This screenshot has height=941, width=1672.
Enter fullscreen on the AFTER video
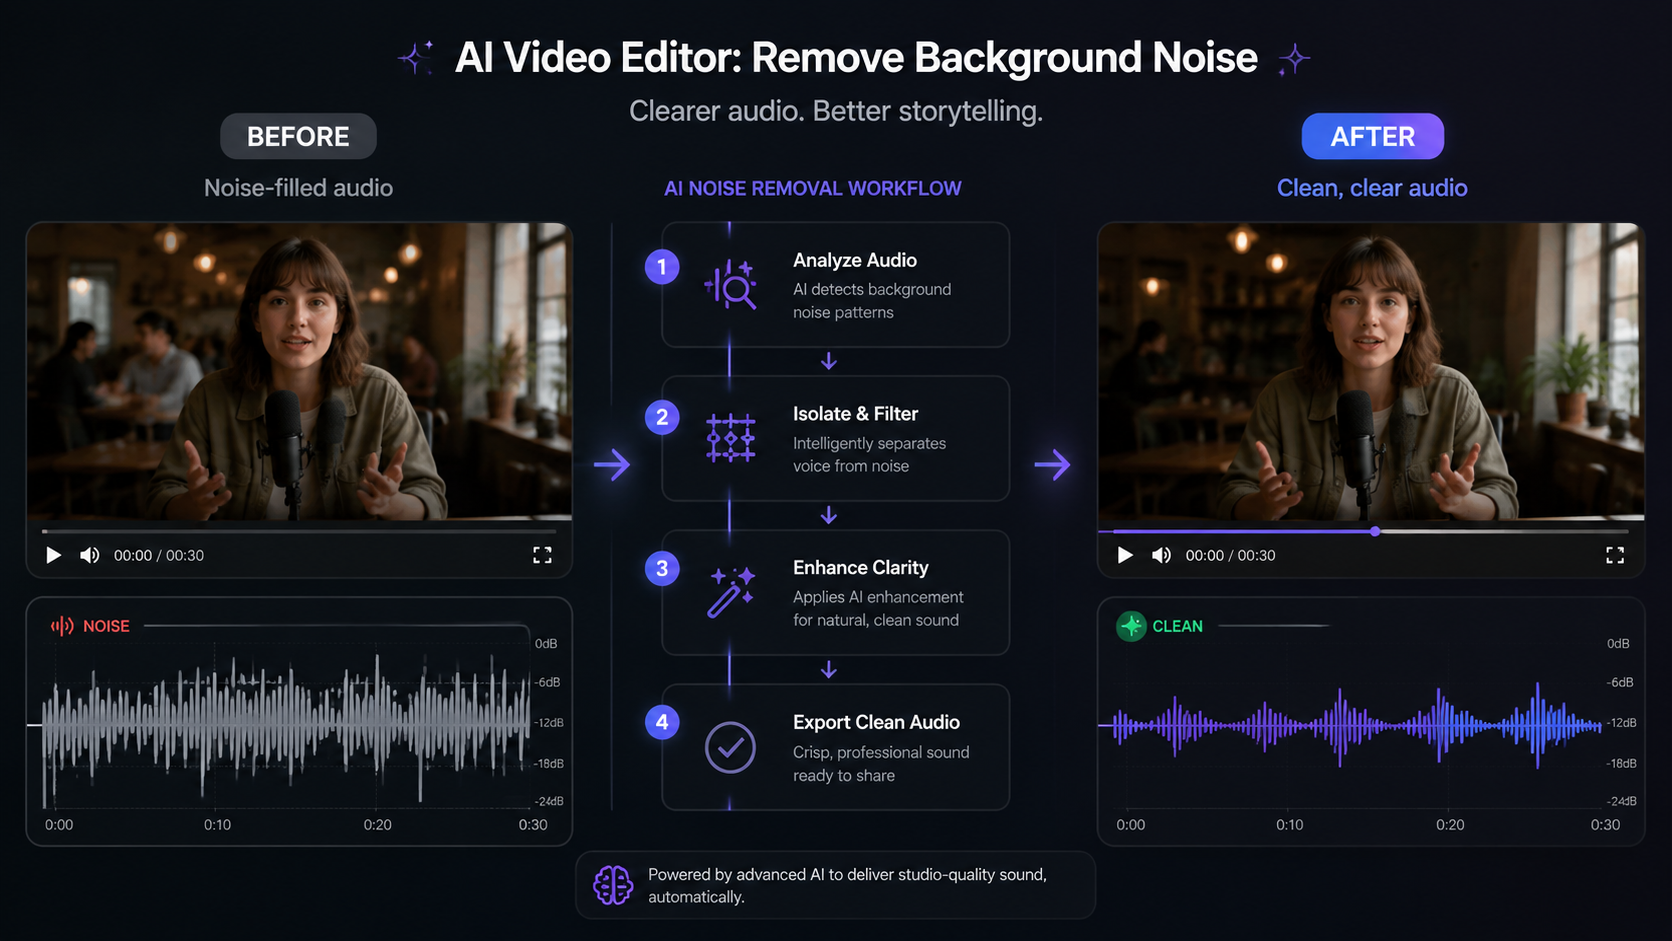point(1615,555)
